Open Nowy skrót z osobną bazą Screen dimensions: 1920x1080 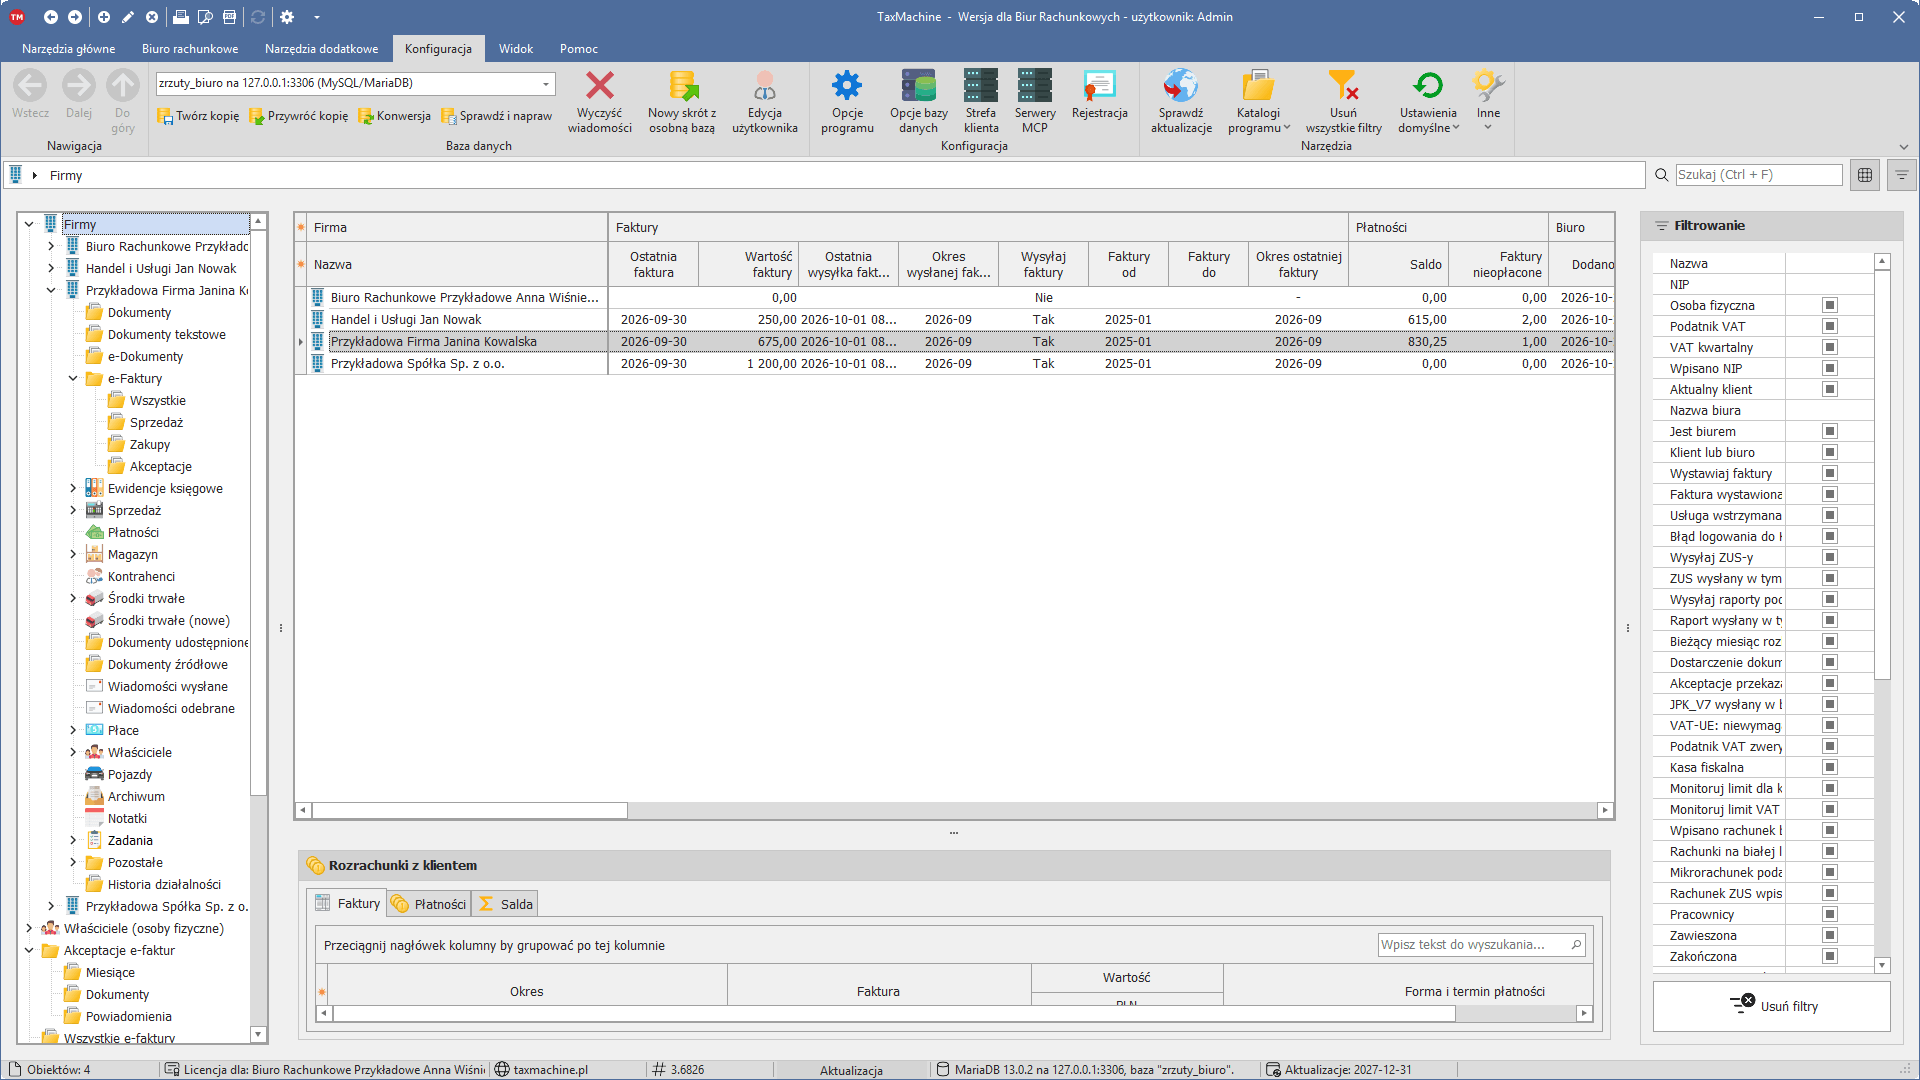point(682,102)
